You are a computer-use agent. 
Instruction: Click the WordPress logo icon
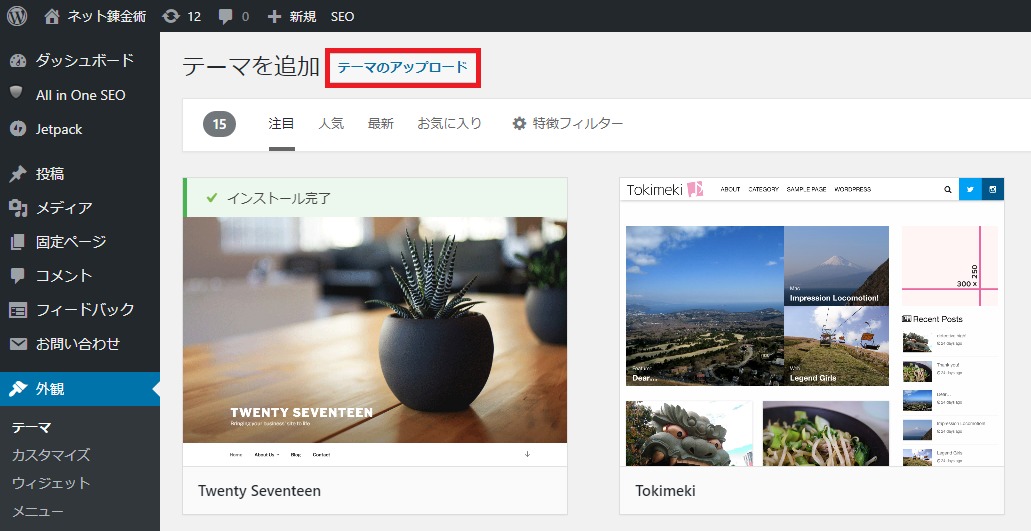click(x=17, y=16)
